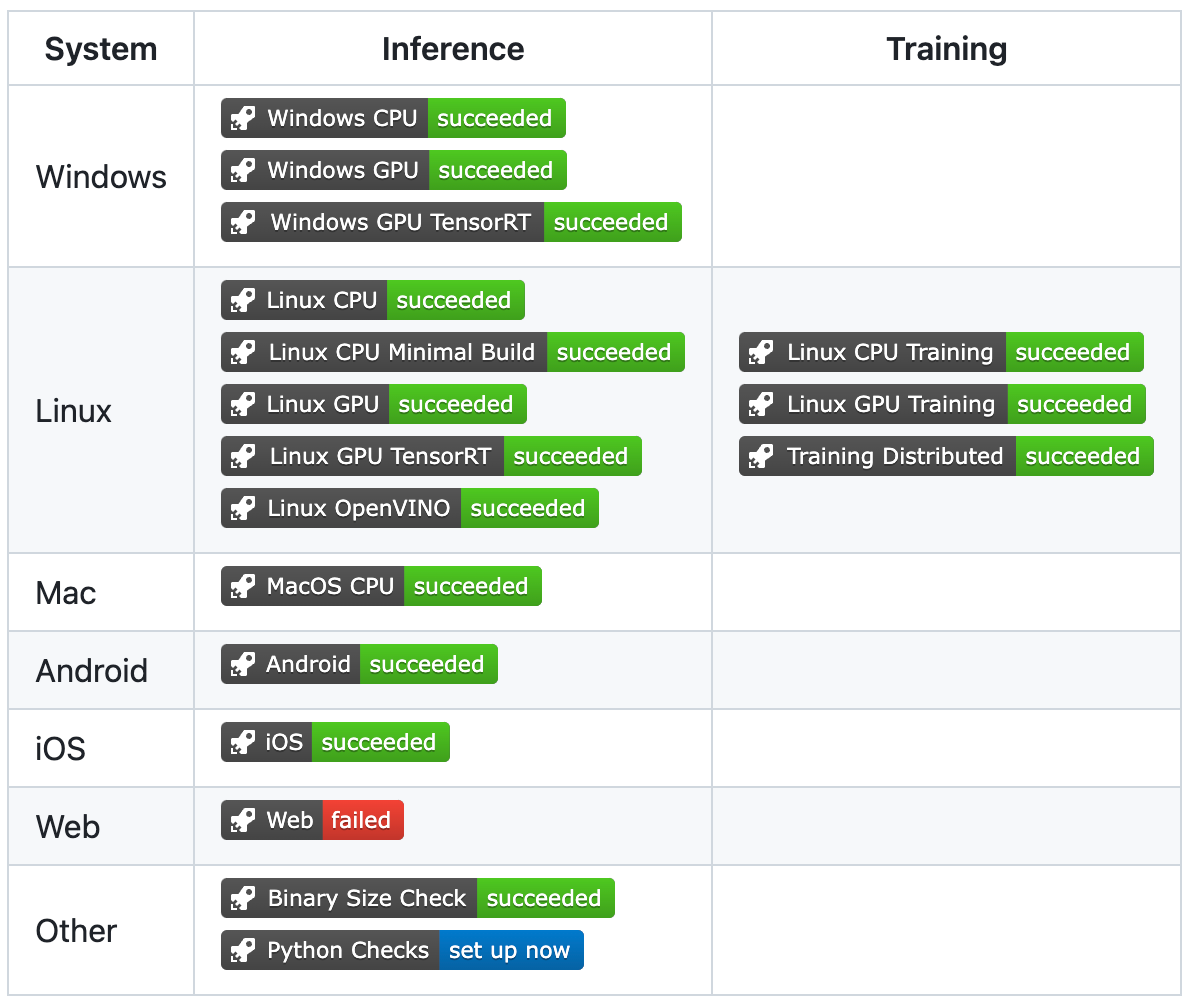
Task: Open the Linux GPU Training pipeline badge
Action: click(x=890, y=405)
